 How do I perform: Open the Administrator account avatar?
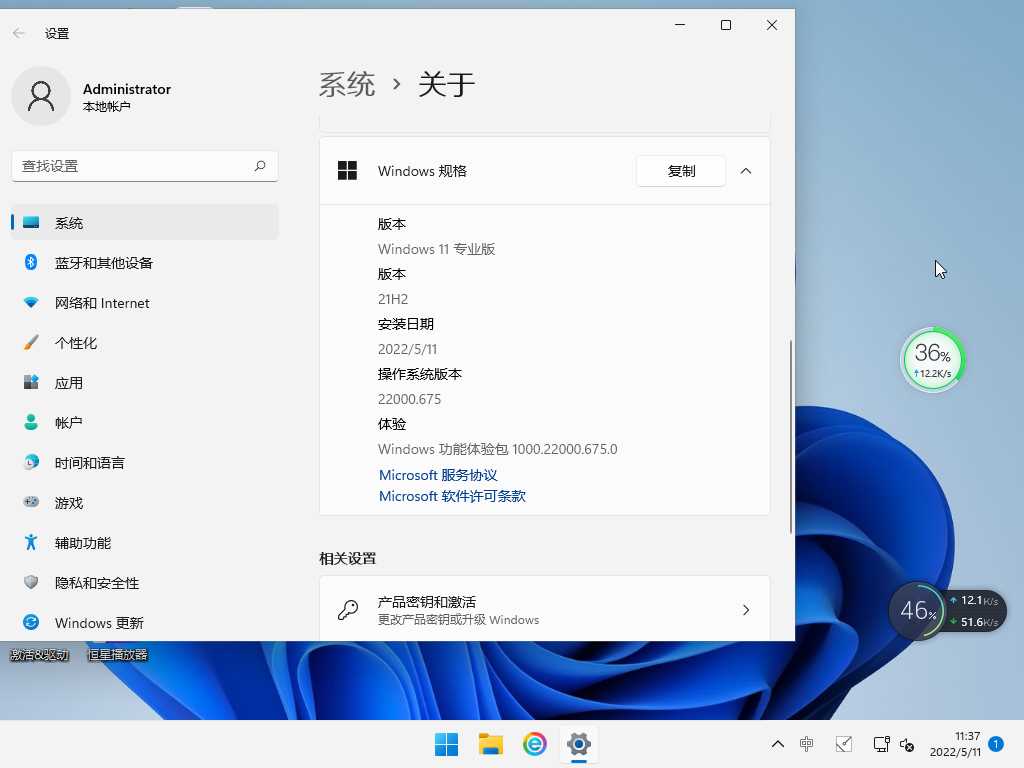click(41, 96)
